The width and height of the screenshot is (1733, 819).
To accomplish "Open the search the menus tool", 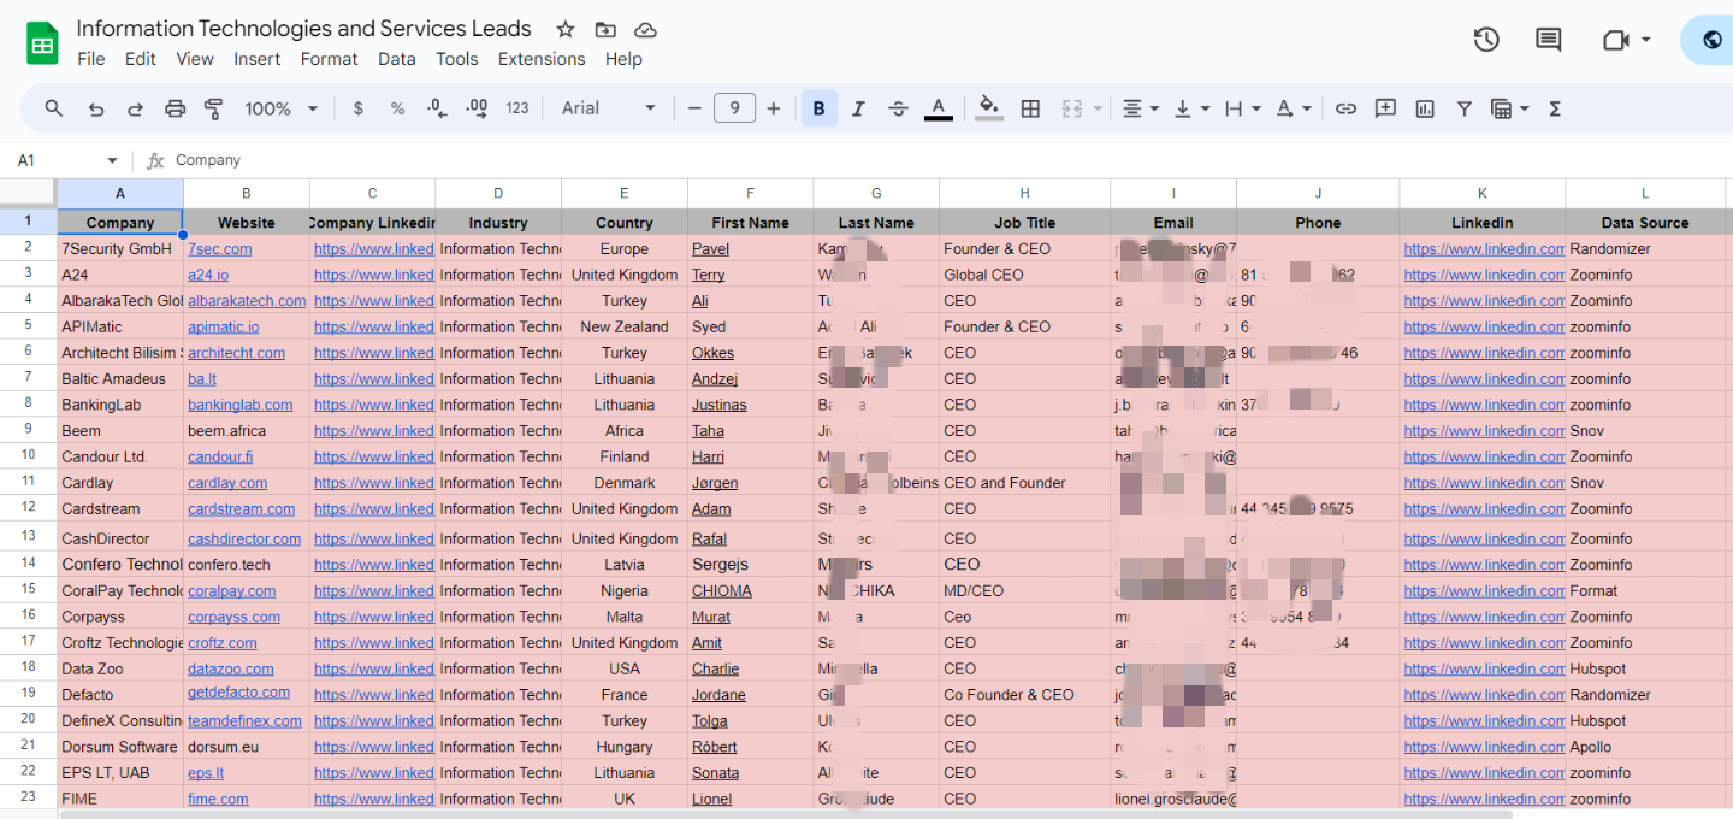I will point(54,108).
